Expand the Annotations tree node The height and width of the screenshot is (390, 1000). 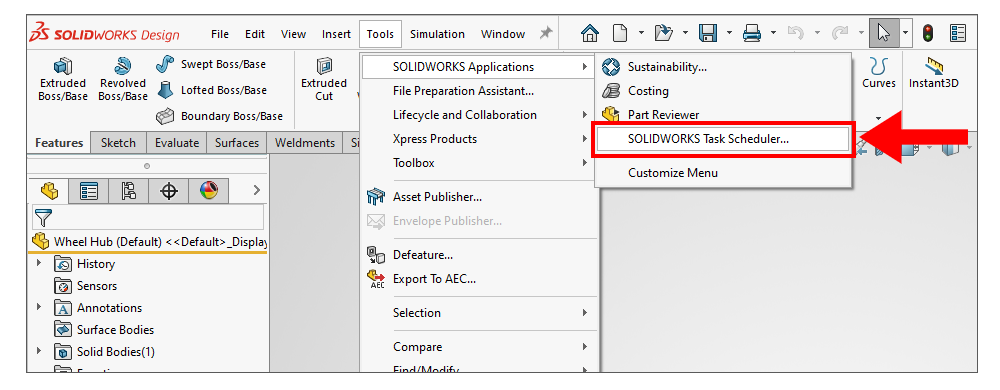[40, 307]
